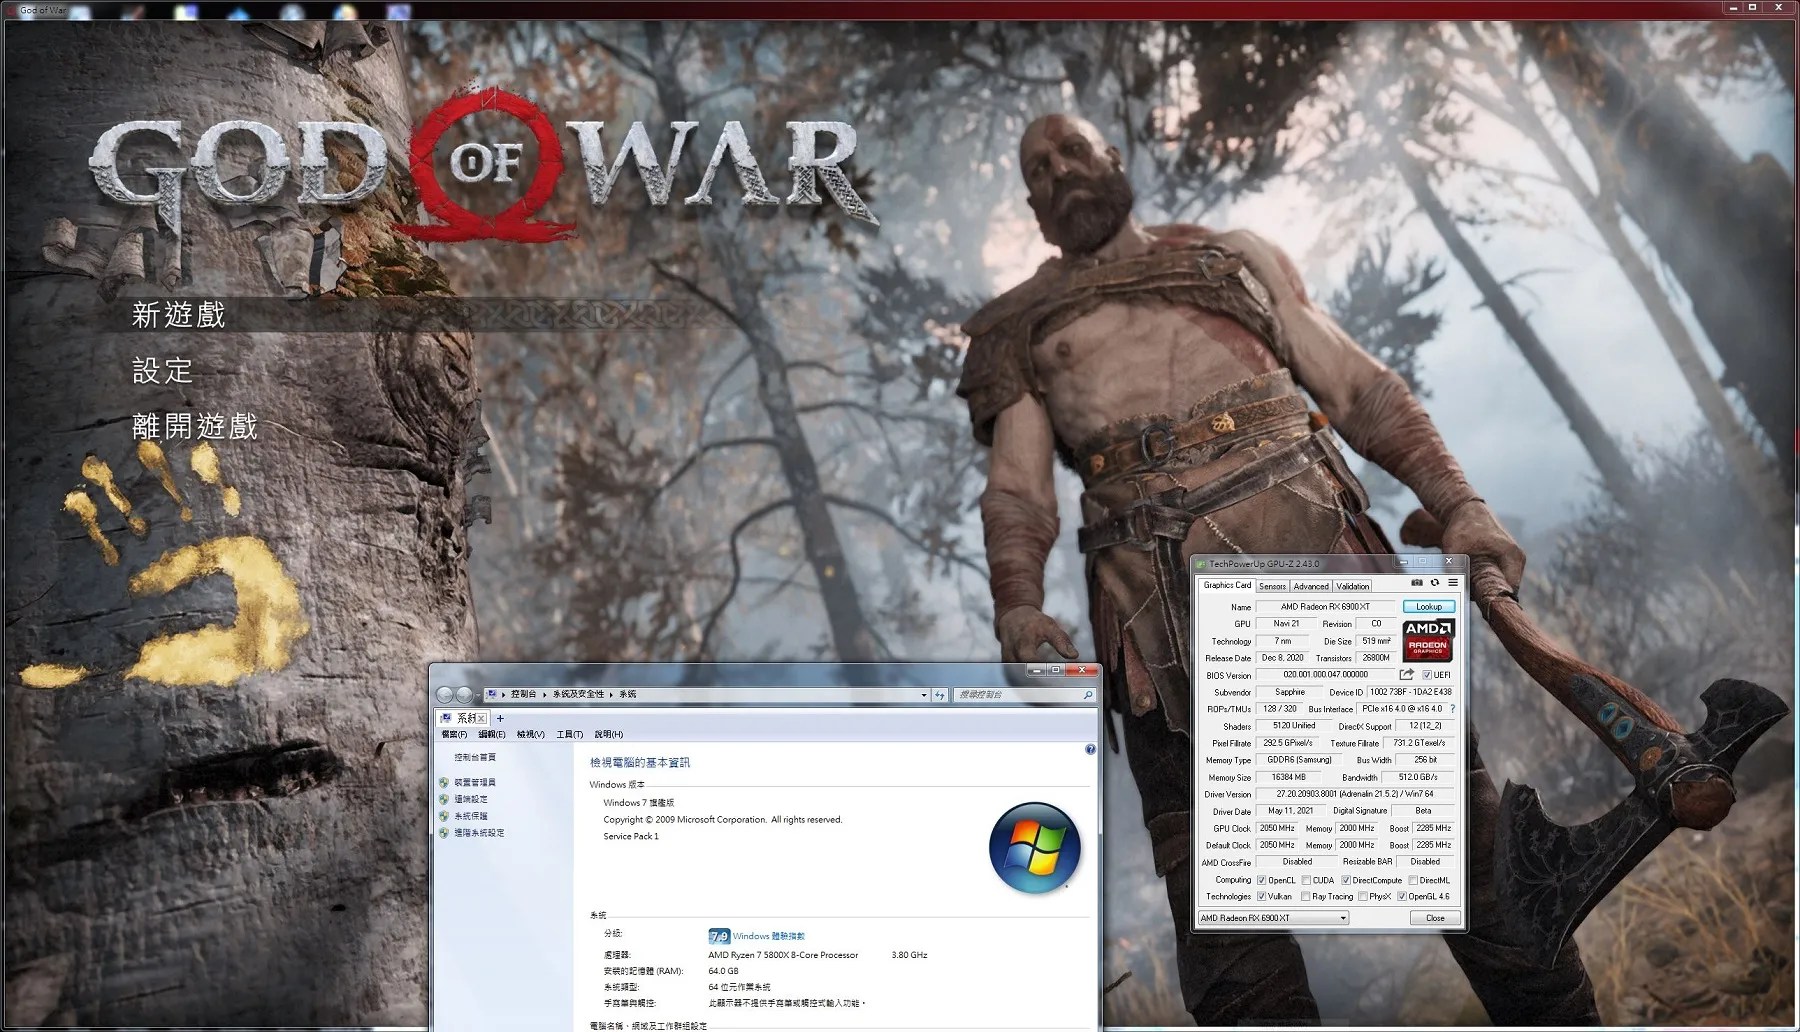Open the GPU-Z hamburger menu
The height and width of the screenshot is (1032, 1800).
pyautogui.click(x=1454, y=583)
